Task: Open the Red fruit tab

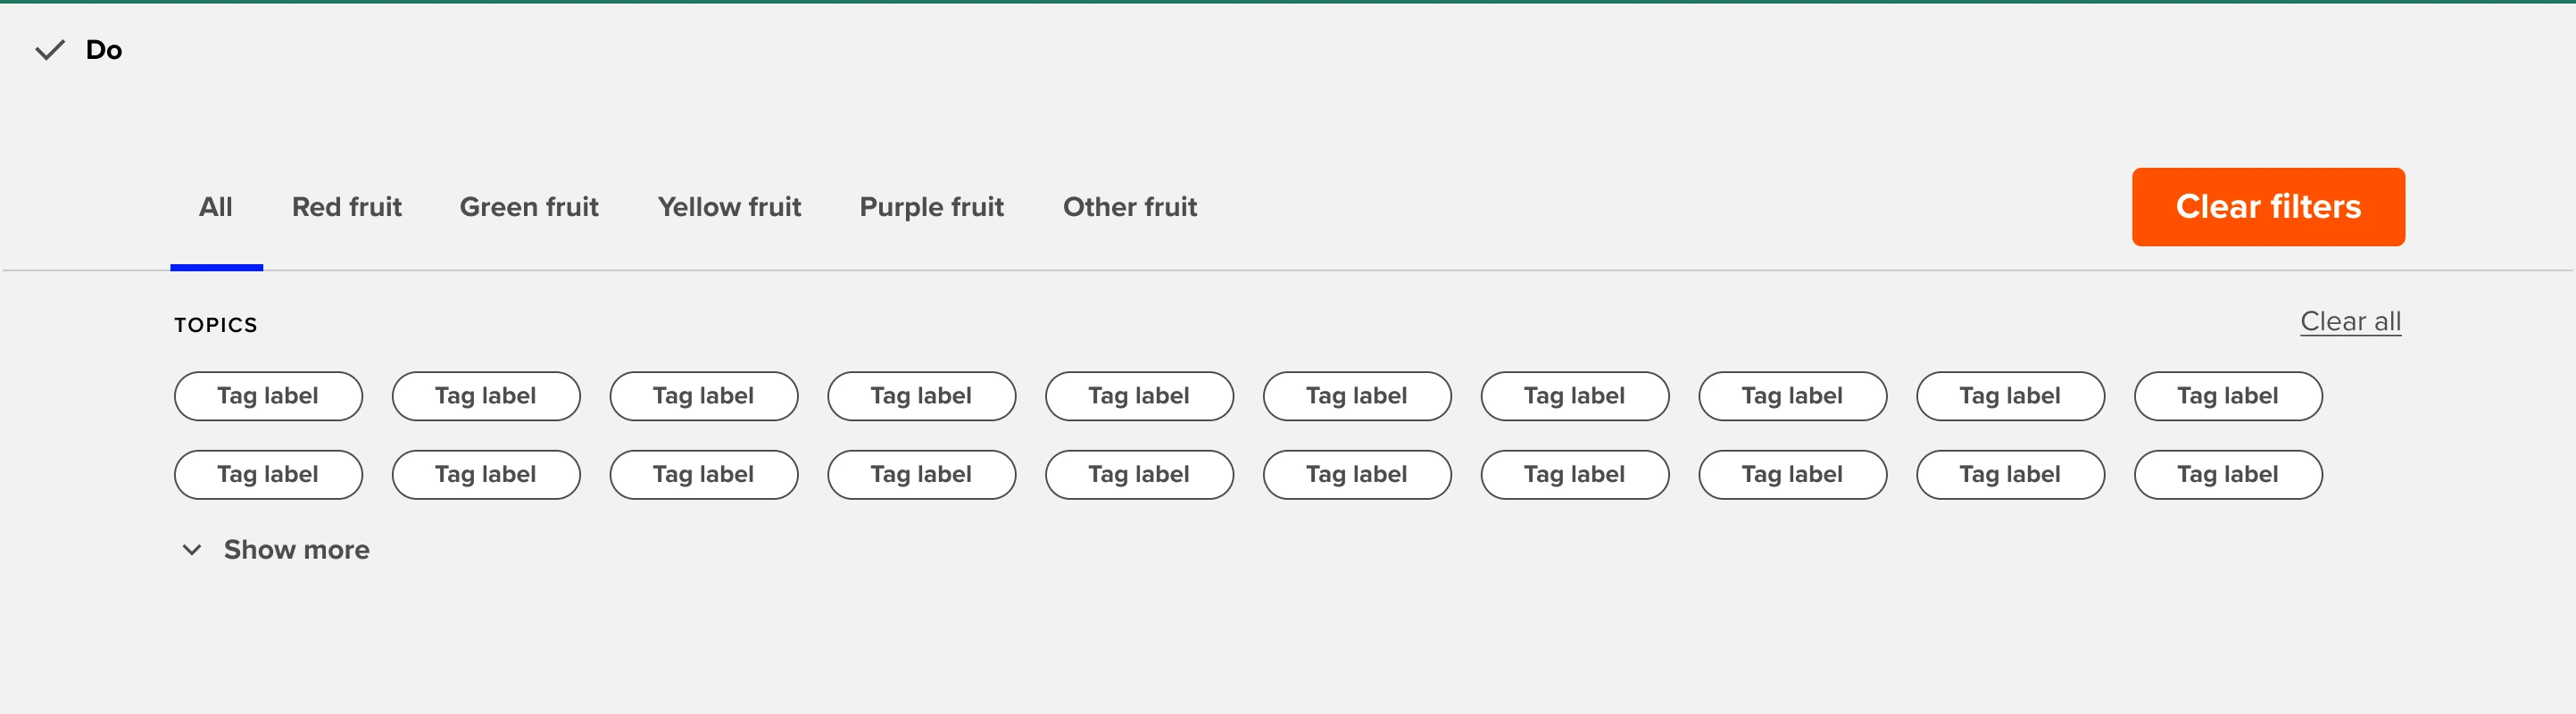Action: [346, 207]
